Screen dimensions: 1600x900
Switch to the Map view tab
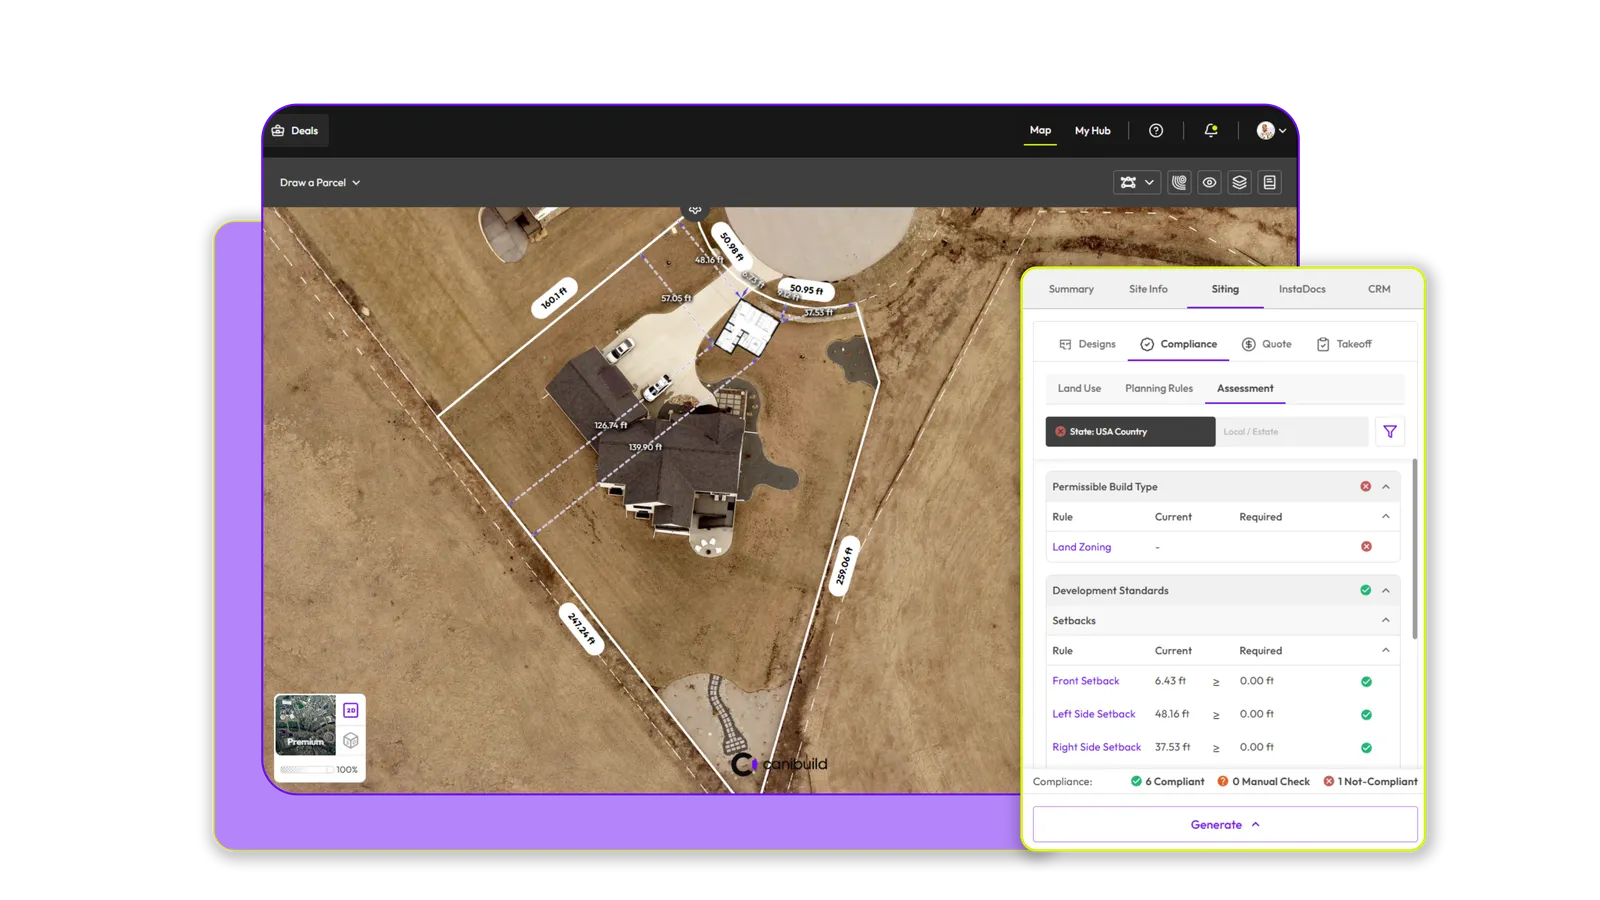1040,130
